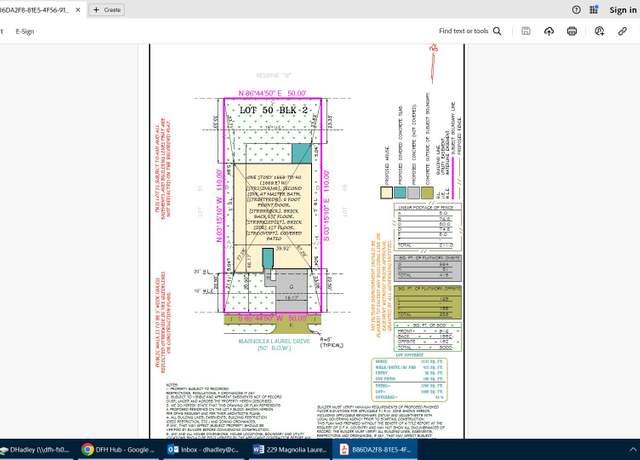Screen dimensions: 640x460
Task: Print the document using the printer icon
Action: [572, 31]
